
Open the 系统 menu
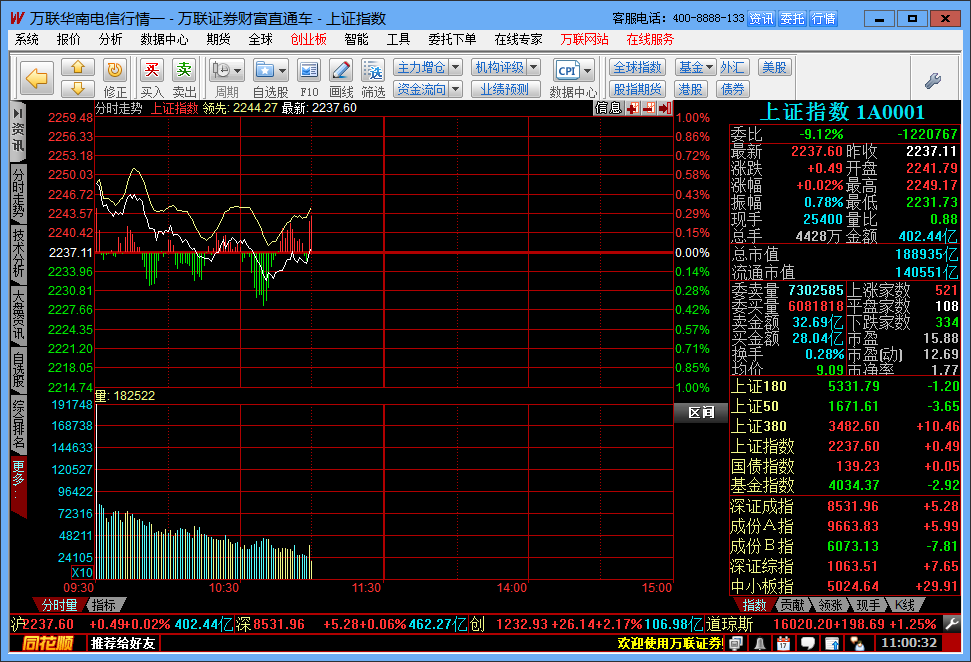pos(27,40)
